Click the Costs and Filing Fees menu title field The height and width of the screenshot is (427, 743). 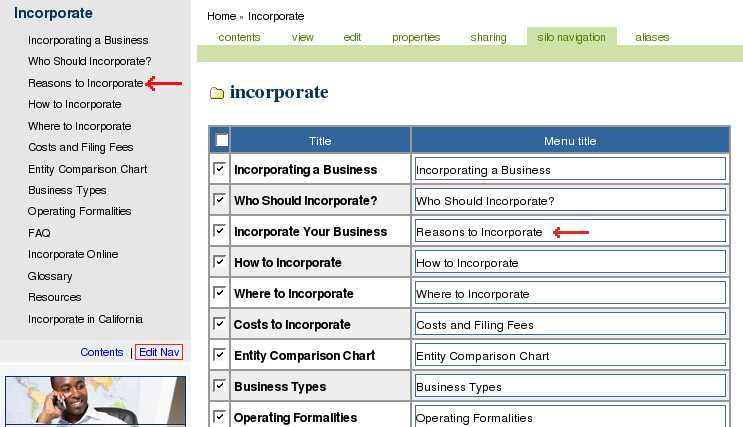tap(570, 324)
